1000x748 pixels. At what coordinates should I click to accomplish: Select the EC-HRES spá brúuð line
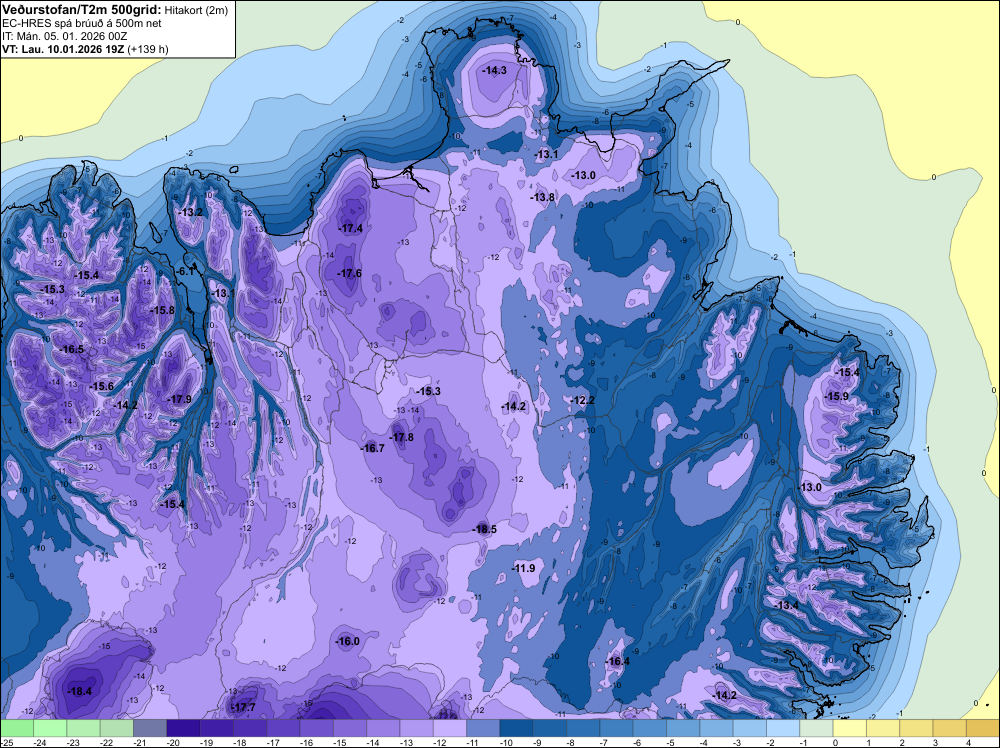click(82, 24)
